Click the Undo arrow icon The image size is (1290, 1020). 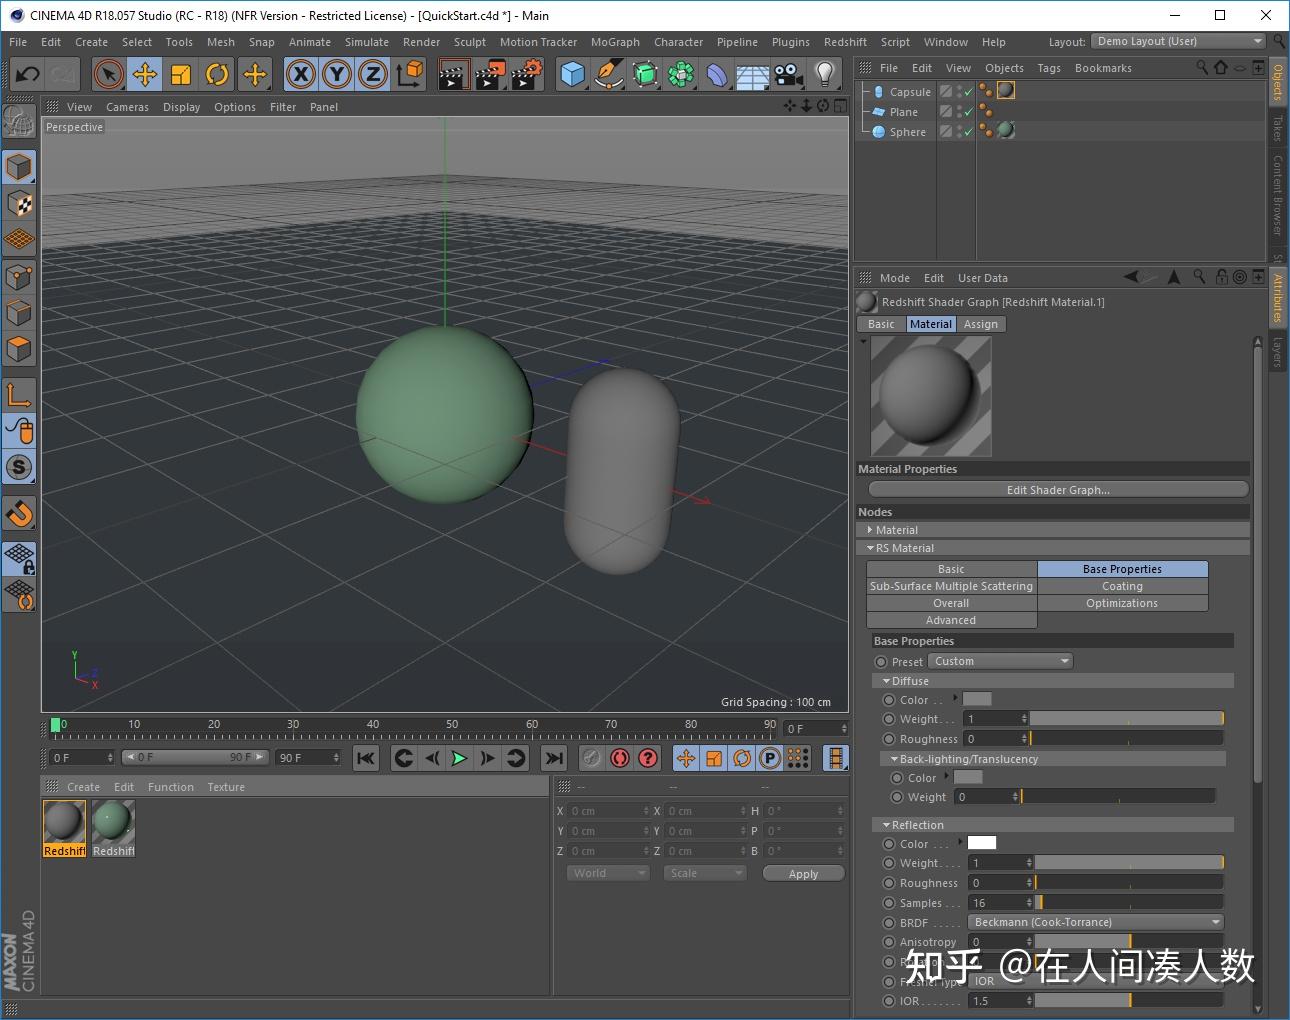click(x=25, y=74)
